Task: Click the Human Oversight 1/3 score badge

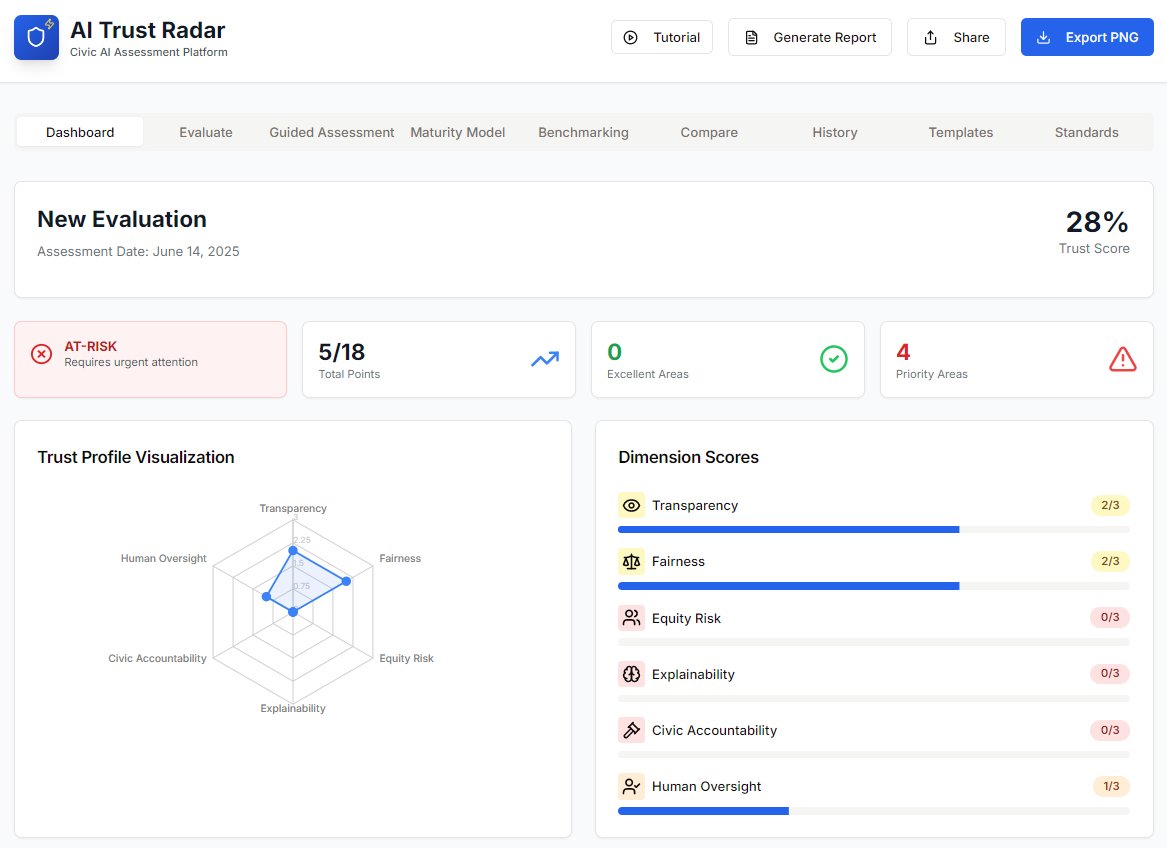Action: [x=1111, y=785]
